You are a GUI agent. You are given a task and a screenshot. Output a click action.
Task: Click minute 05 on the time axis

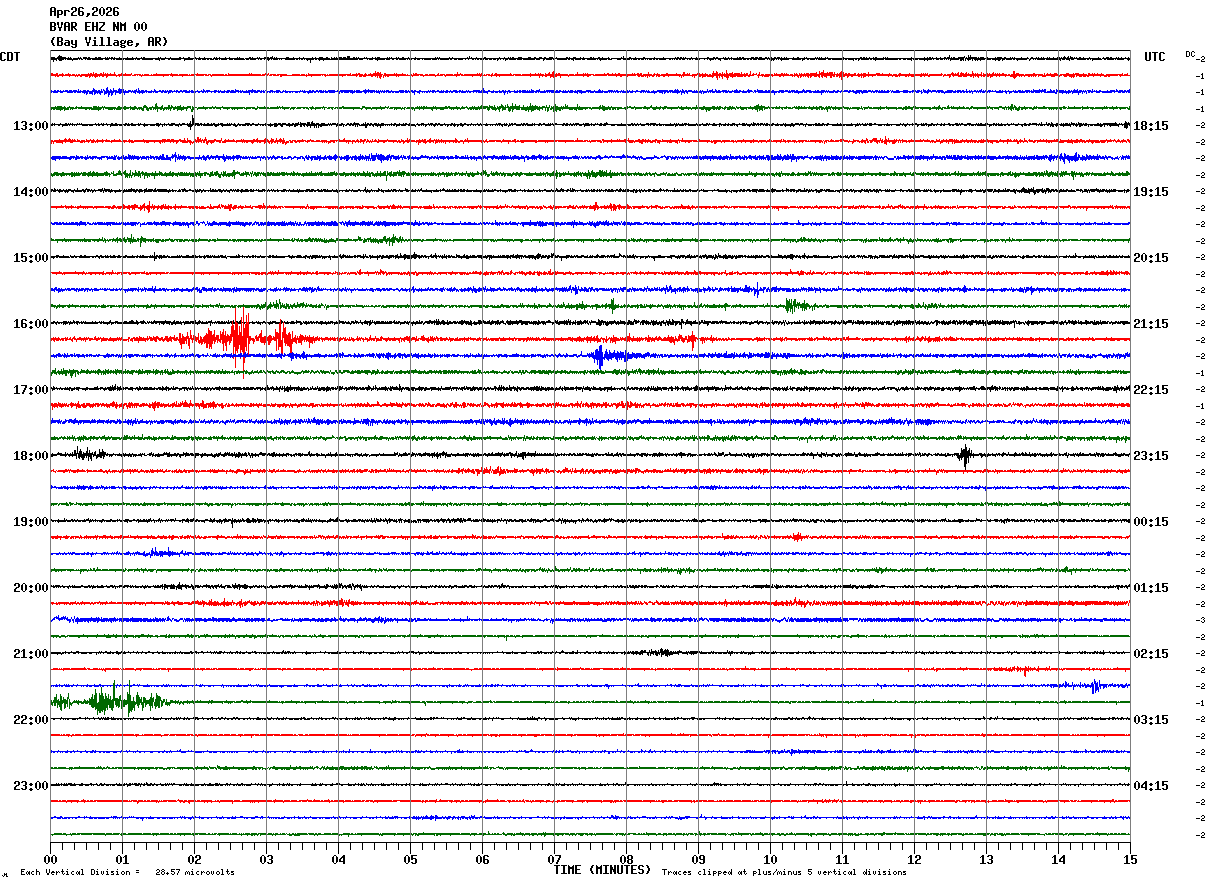410,859
